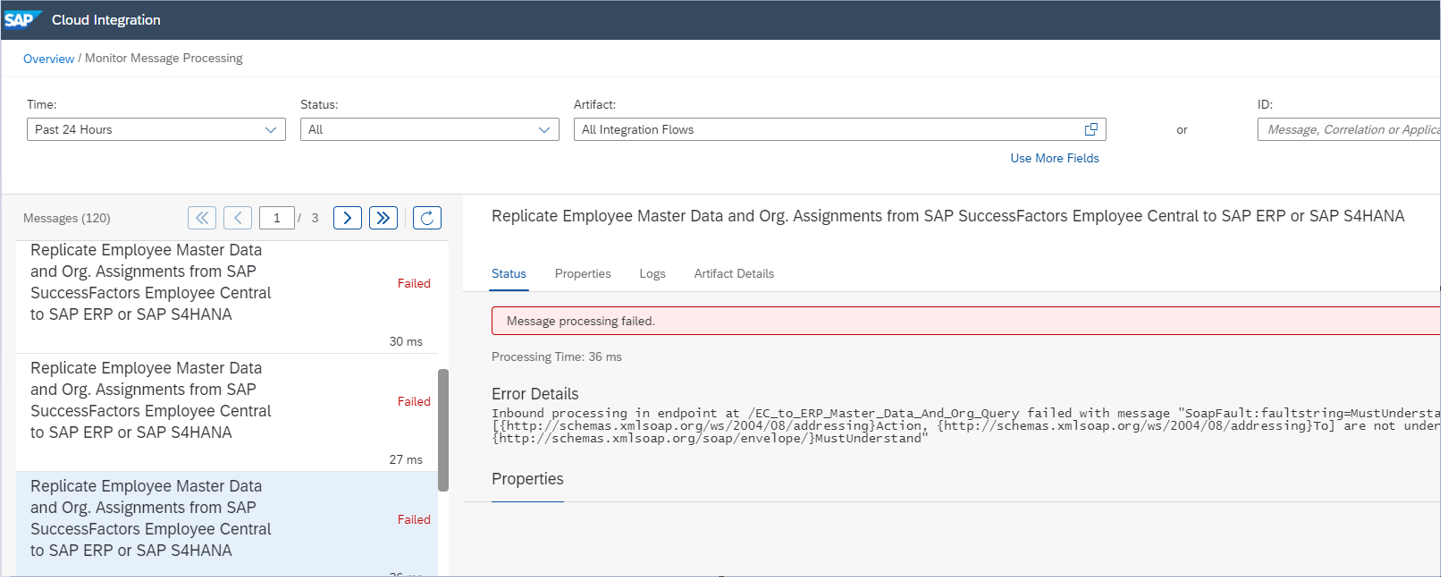Go to first page of messages
Image resolution: width=1441 pixels, height=577 pixels.
tap(202, 218)
